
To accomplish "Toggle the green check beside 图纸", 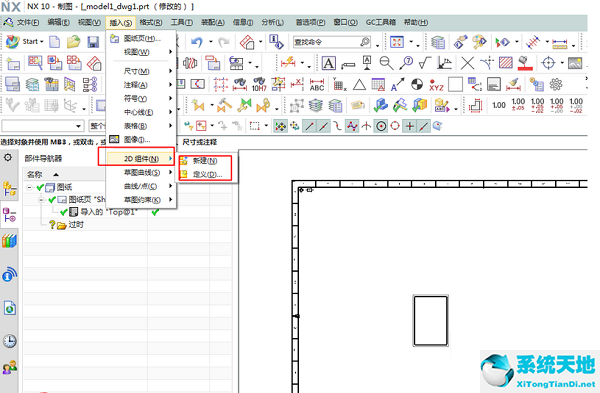I will [x=40, y=188].
